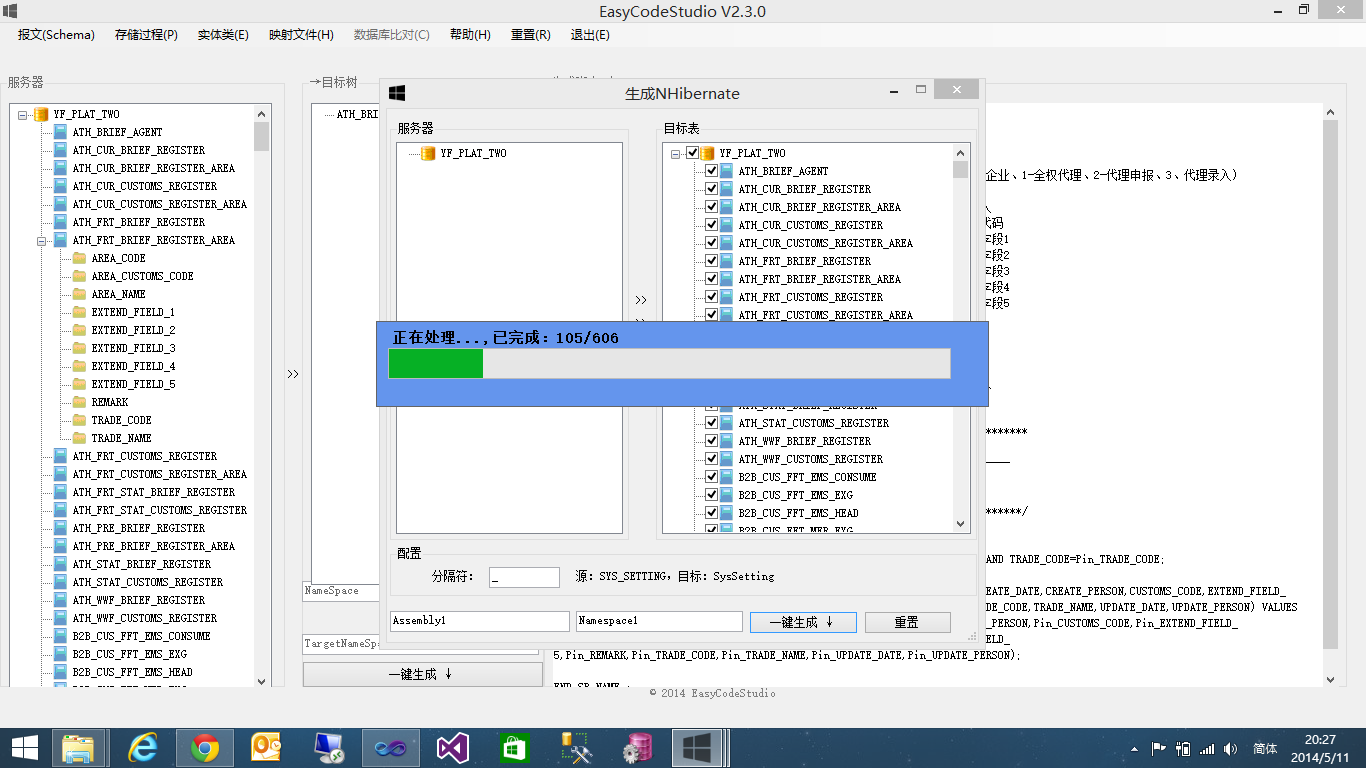Uncheck the YF_PLAT_TWO root checkbox in target tree
This screenshot has width=1366, height=768.
click(693, 153)
